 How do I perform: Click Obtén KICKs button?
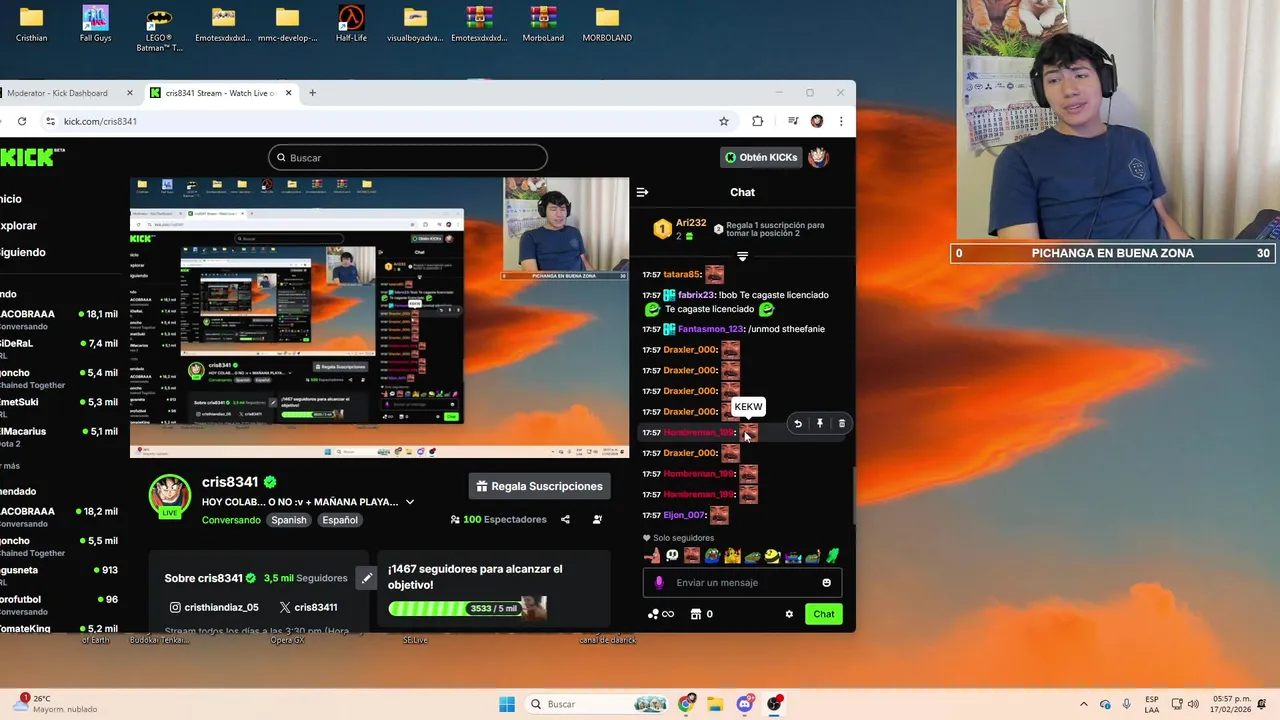[x=761, y=157]
